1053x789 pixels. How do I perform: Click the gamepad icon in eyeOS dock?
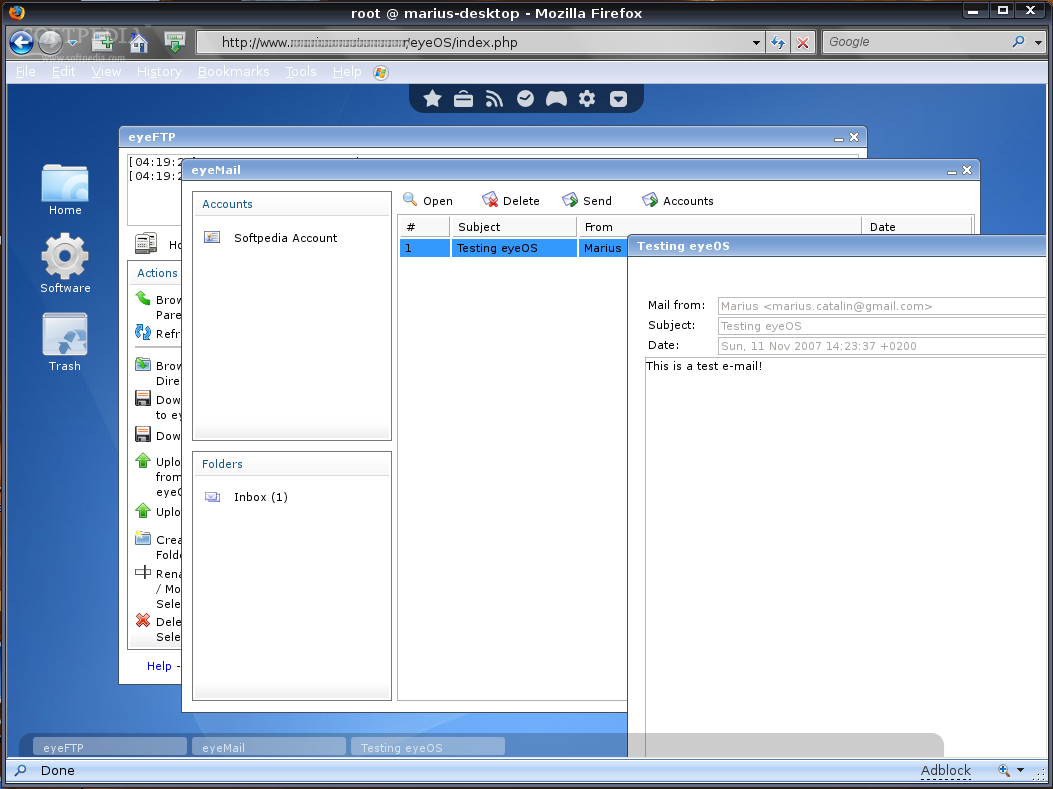pyautogui.click(x=556, y=99)
